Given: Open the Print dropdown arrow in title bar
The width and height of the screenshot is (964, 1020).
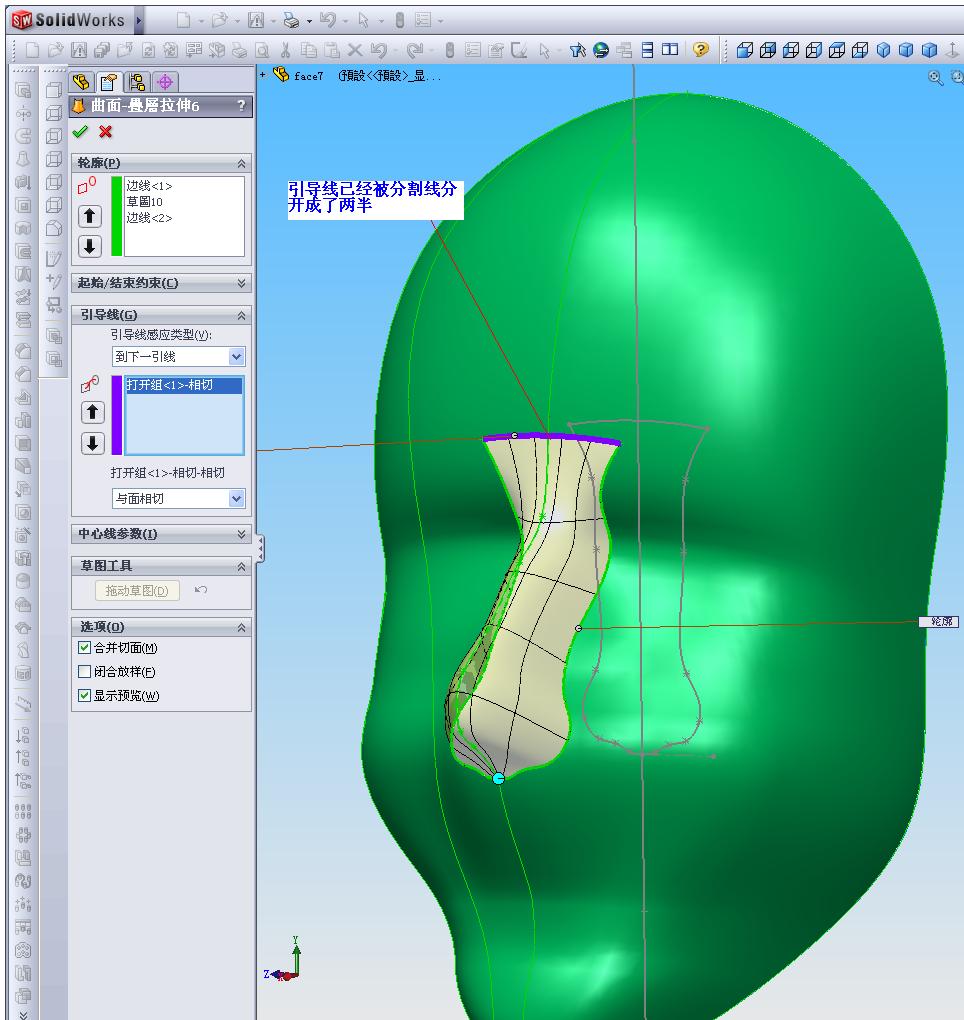Looking at the screenshot, I should [x=309, y=21].
